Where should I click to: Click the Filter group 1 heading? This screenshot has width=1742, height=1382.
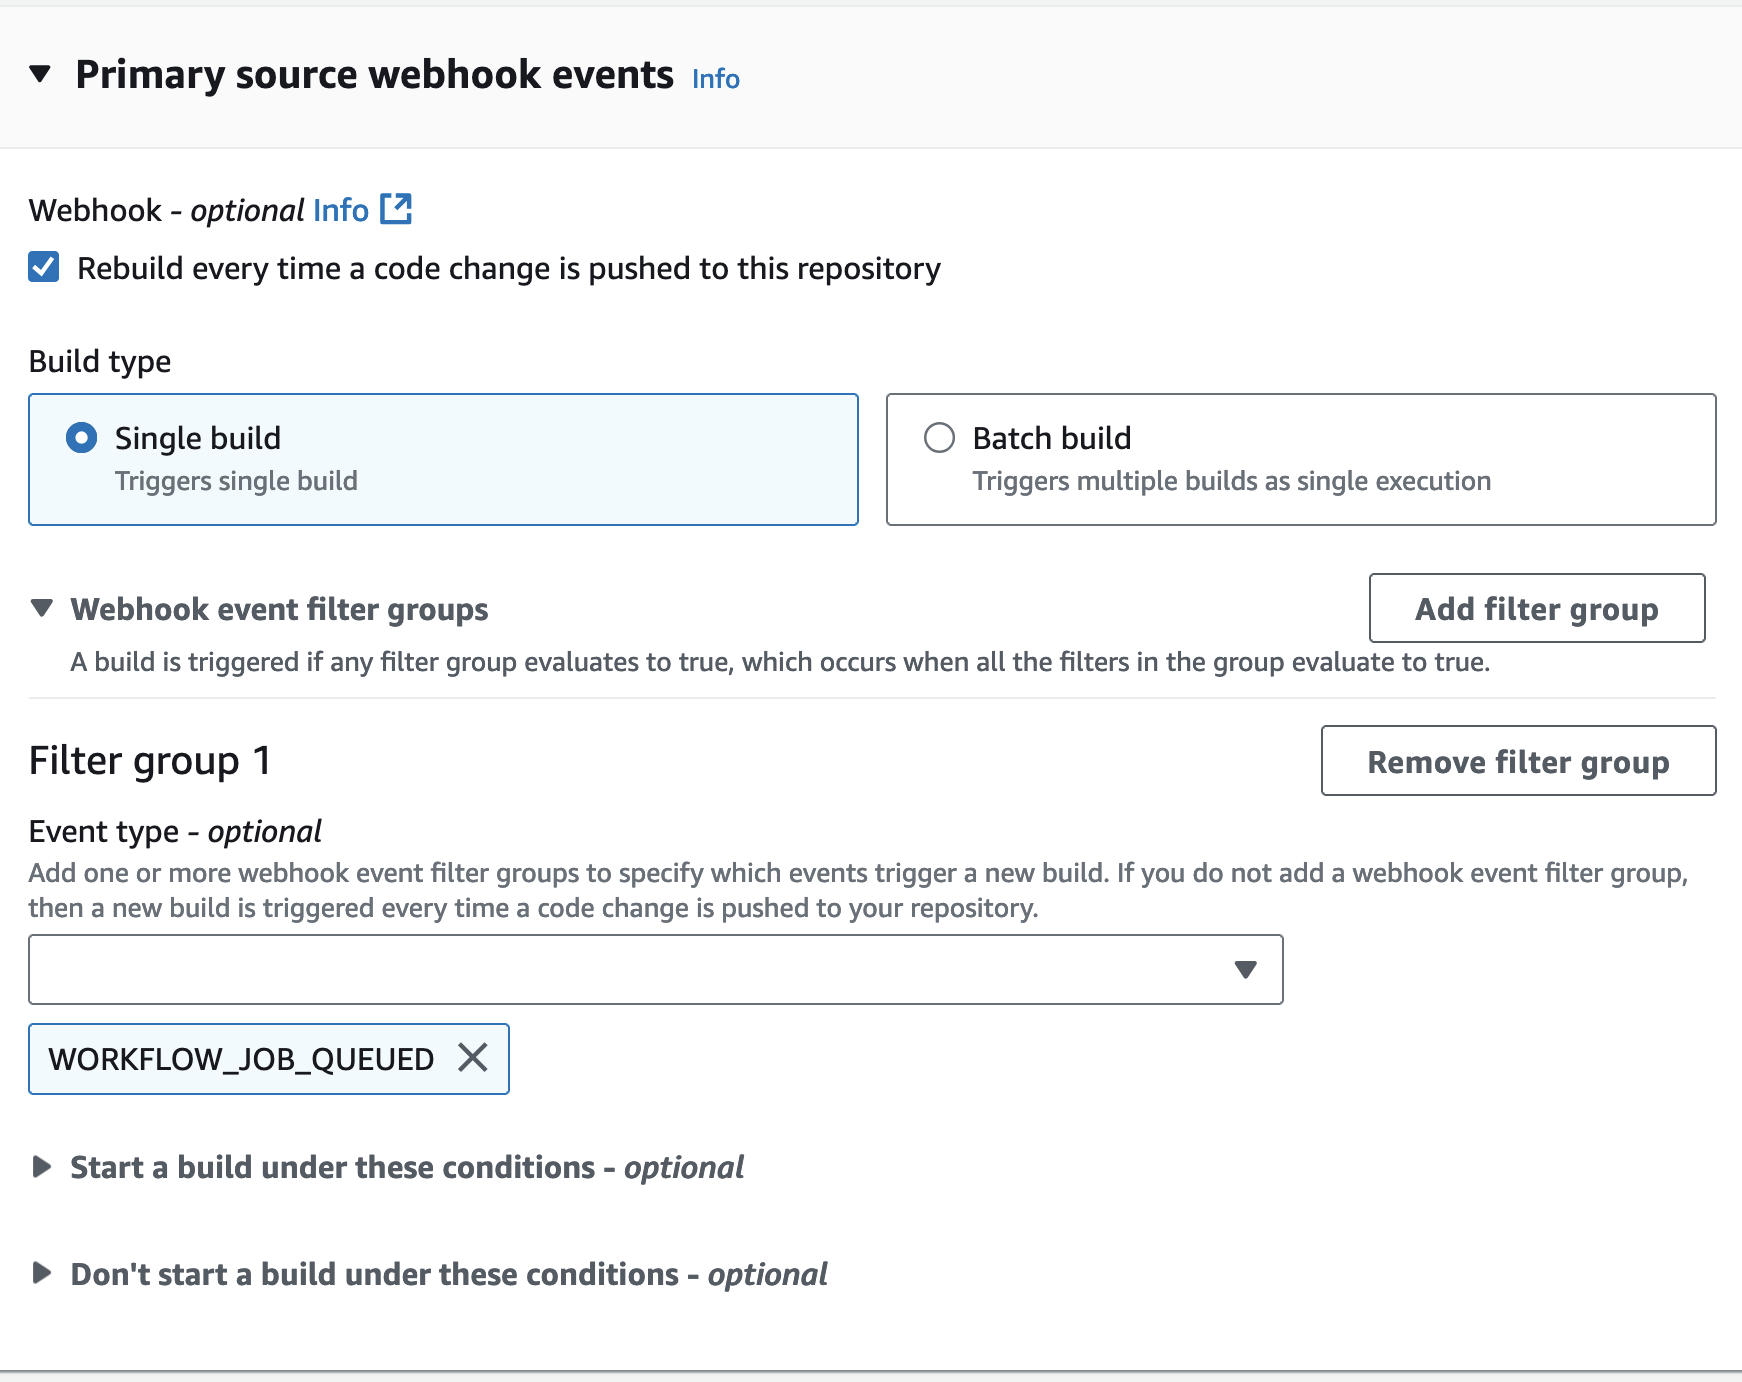(150, 761)
